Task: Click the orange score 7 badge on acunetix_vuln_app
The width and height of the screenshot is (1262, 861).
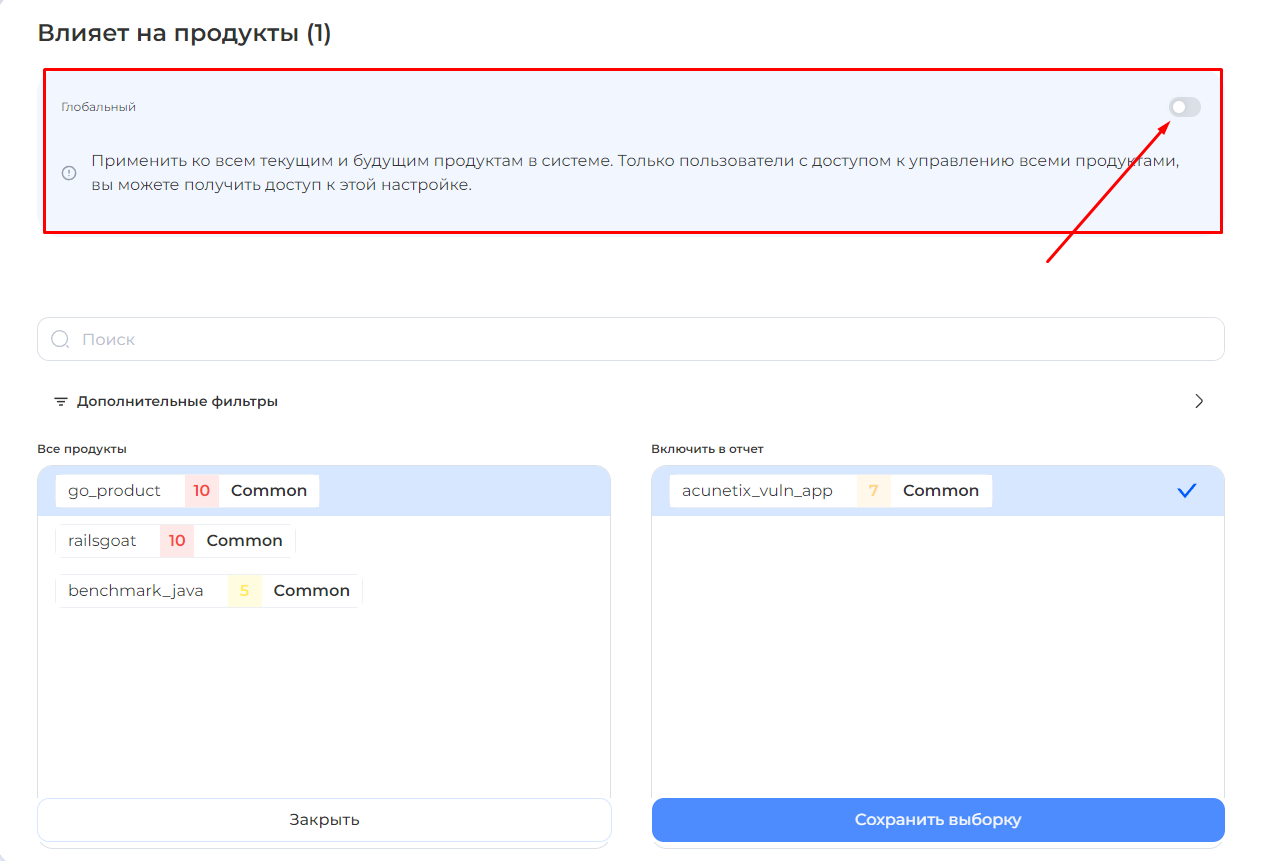Action: (873, 491)
